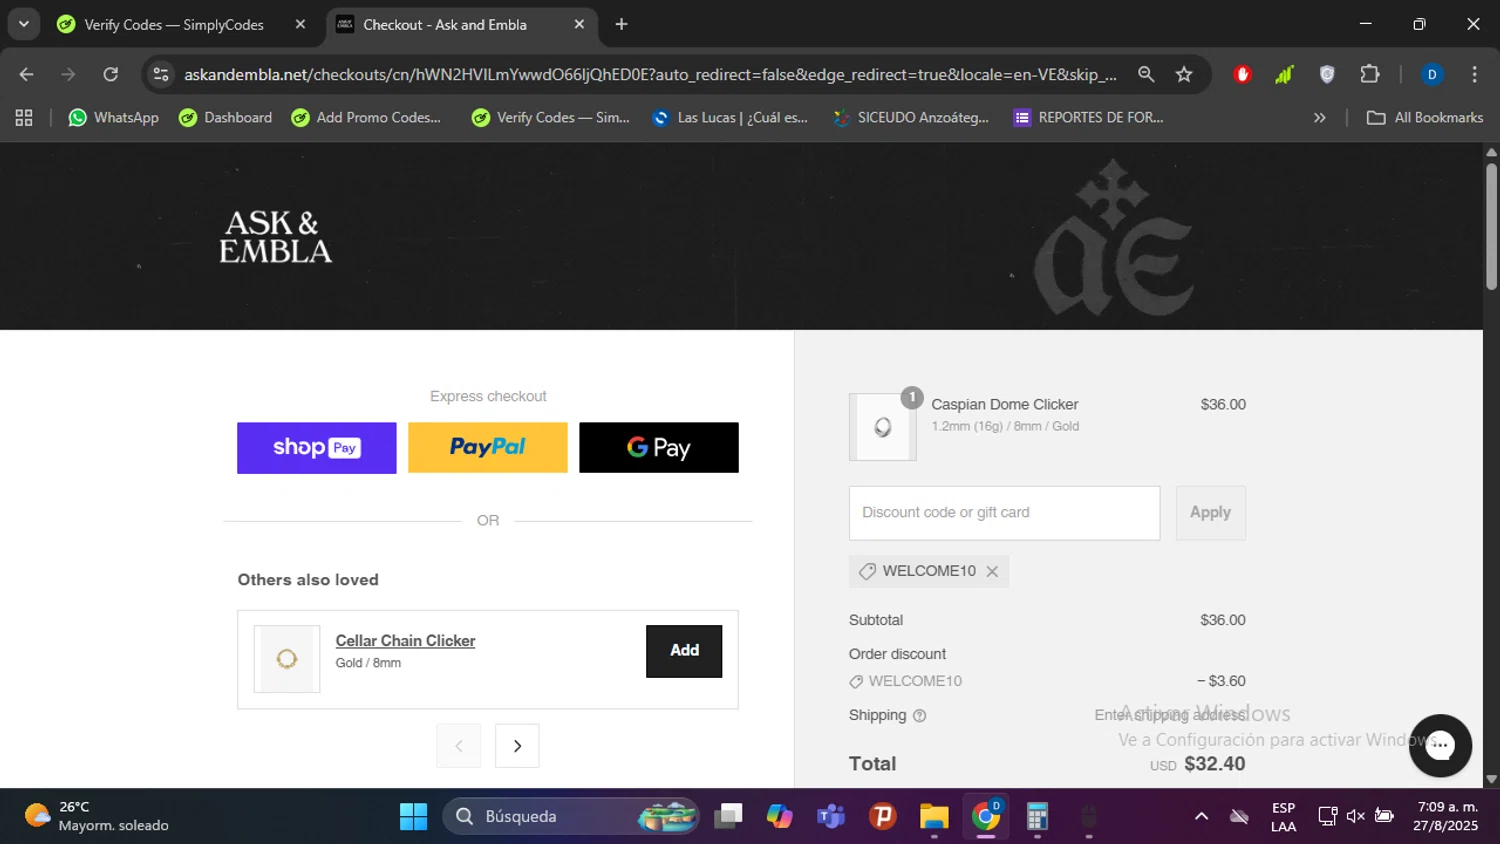Image resolution: width=1500 pixels, height=844 pixels.
Task: Click the Ask & Embla logo
Action: pos(276,237)
